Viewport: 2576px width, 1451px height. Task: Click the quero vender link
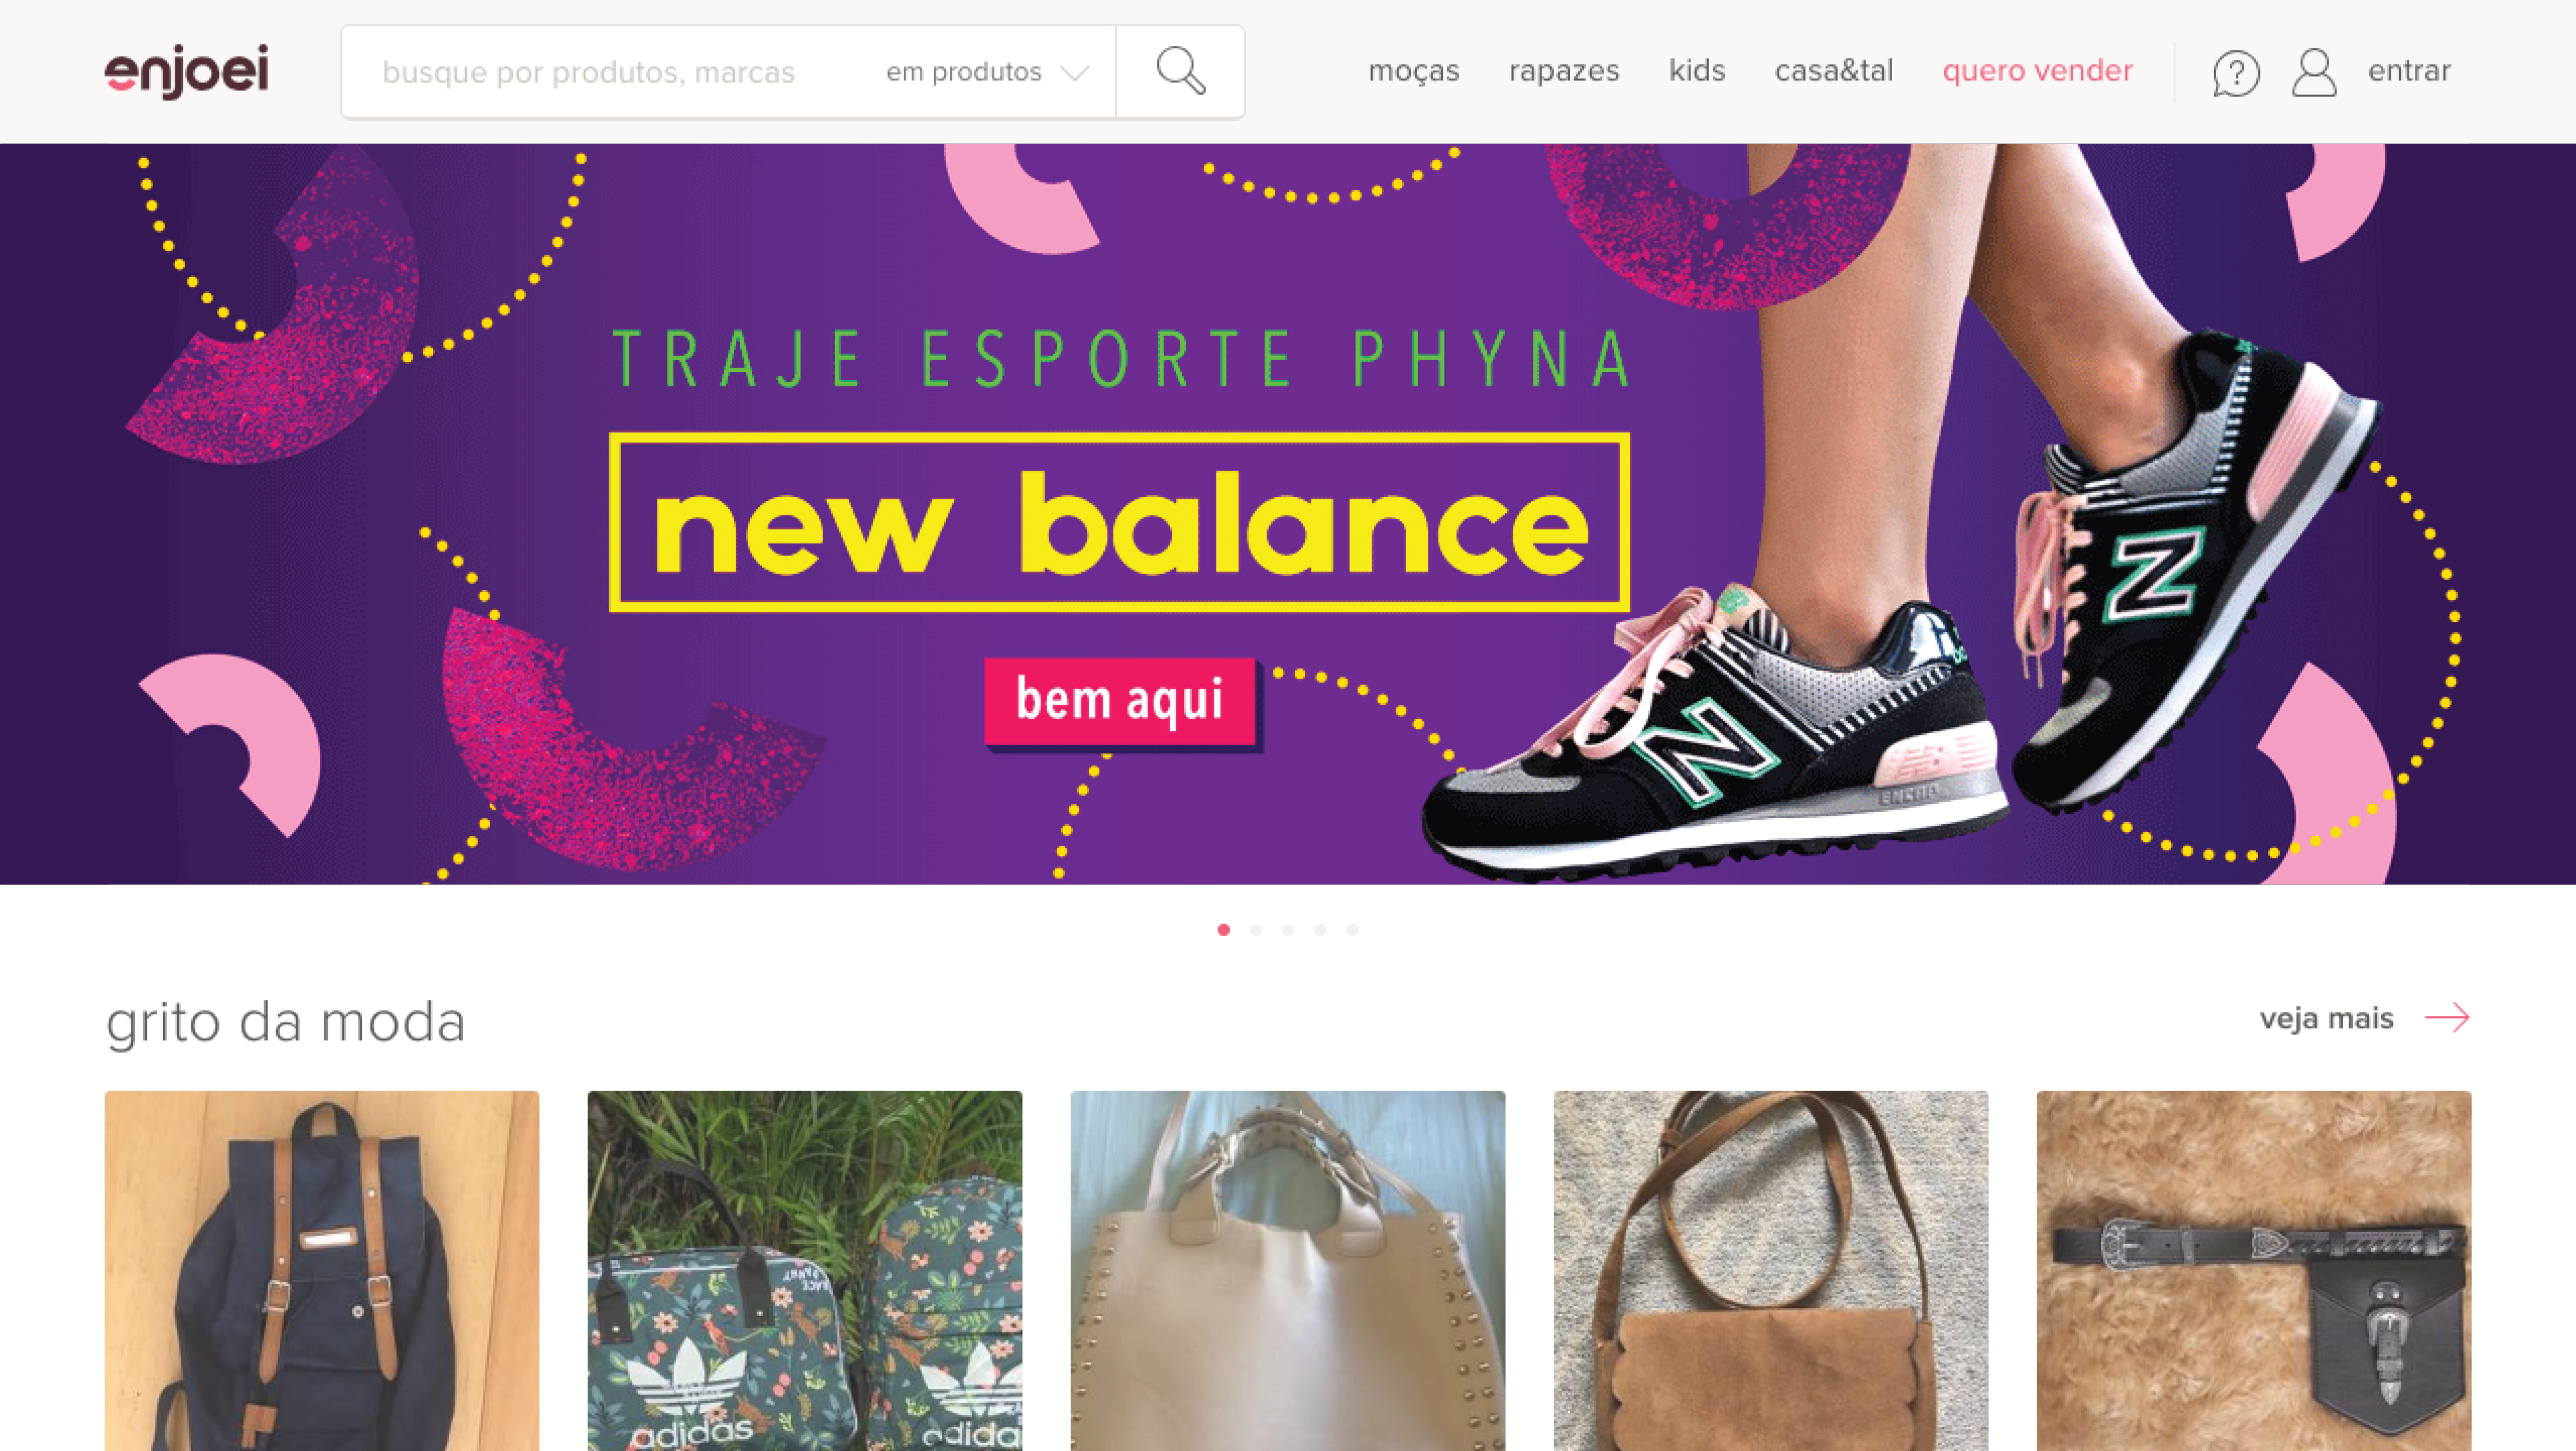pos(2037,71)
